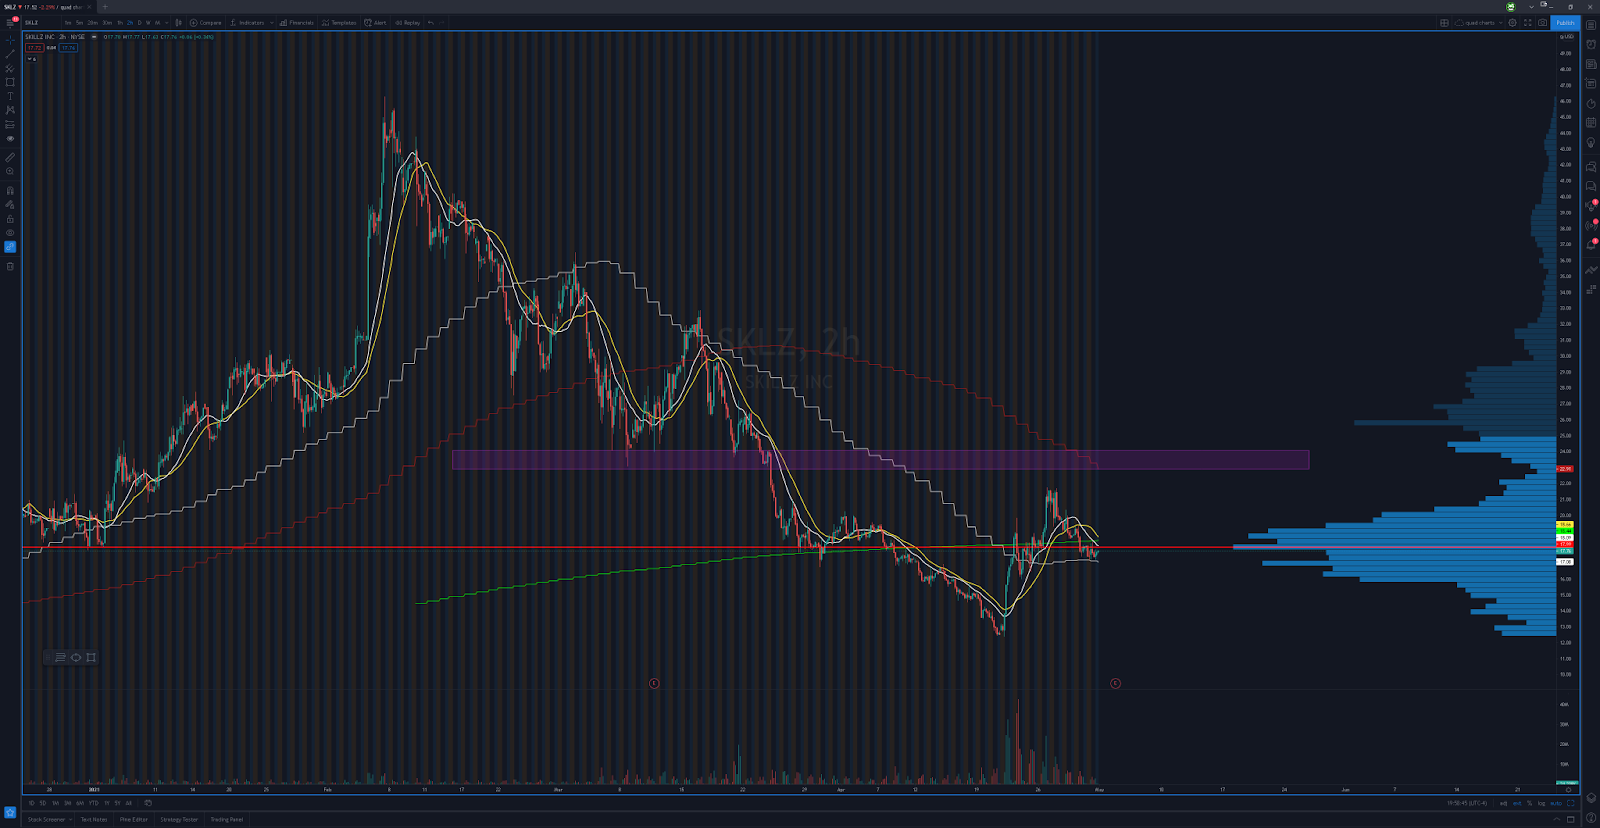The height and width of the screenshot is (828, 1600).
Task: Open the Strategy Tester tab
Action: tap(179, 819)
